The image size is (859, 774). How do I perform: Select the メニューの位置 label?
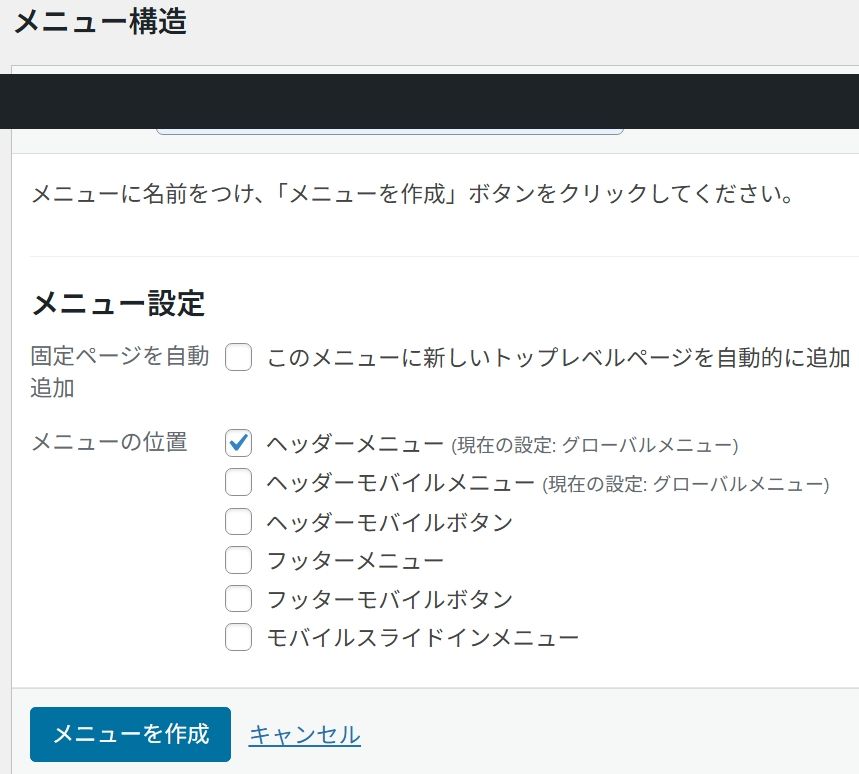109,443
